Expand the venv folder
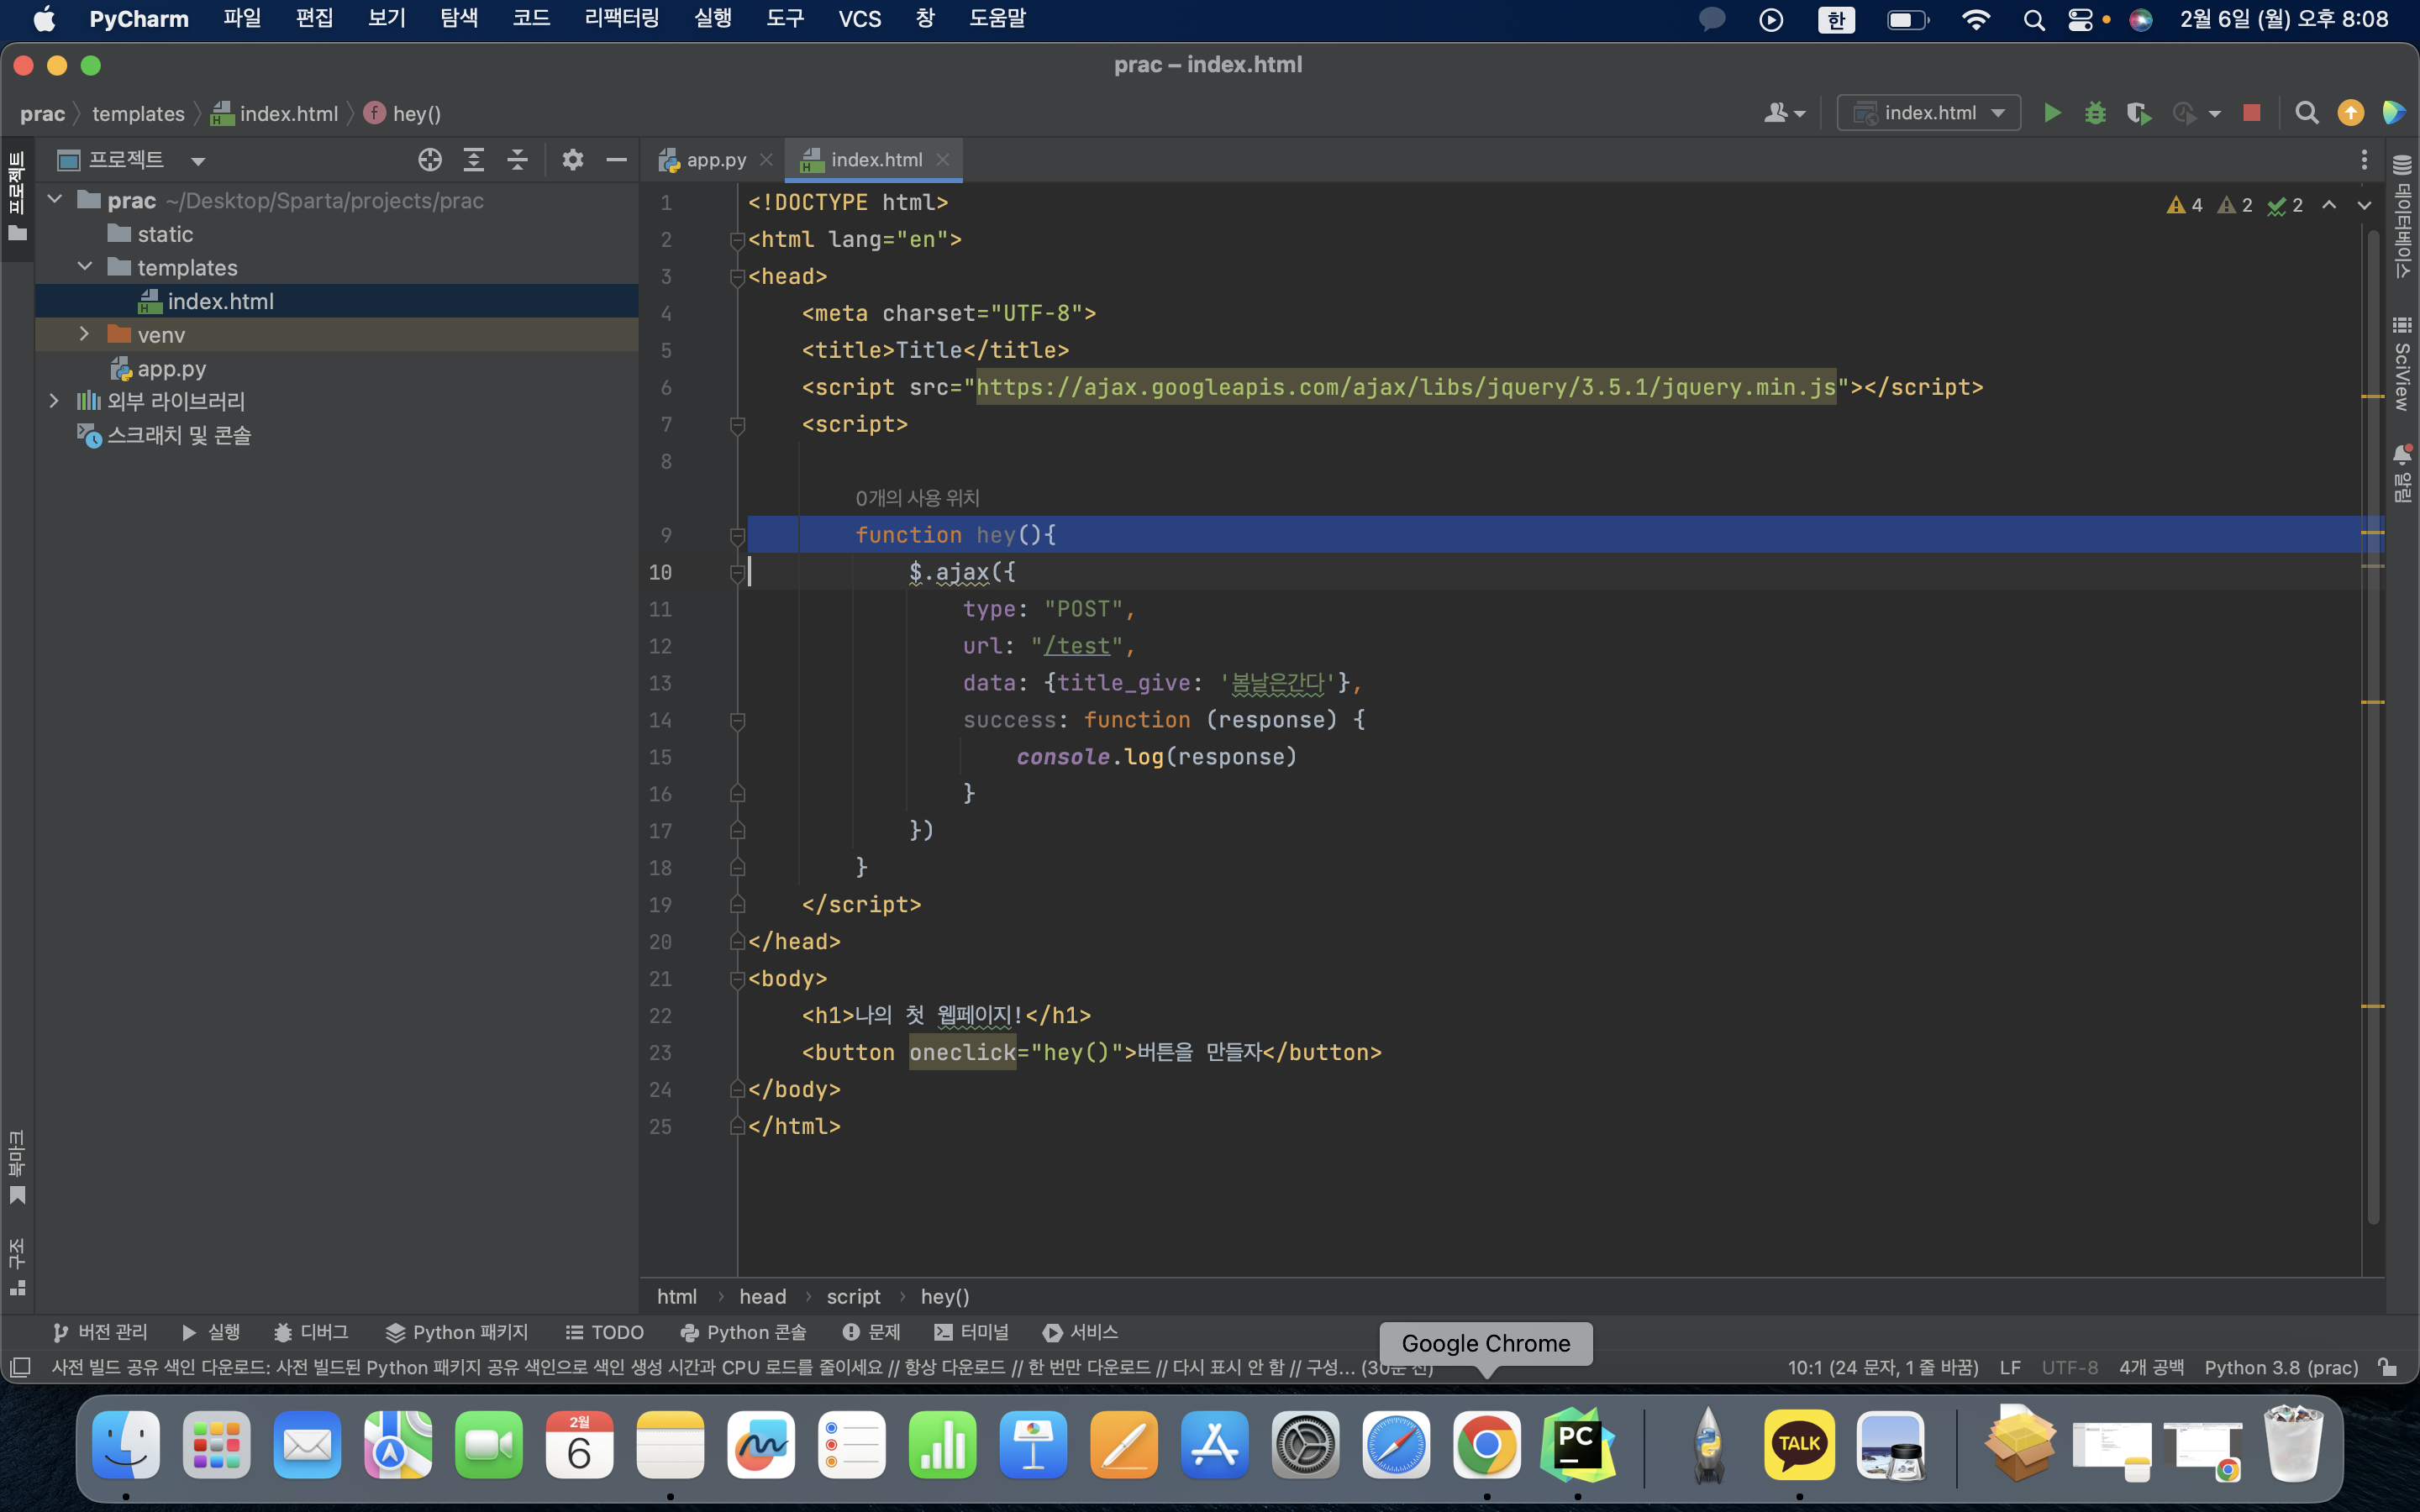Screen dimensions: 2420x1512 [x=85, y=334]
